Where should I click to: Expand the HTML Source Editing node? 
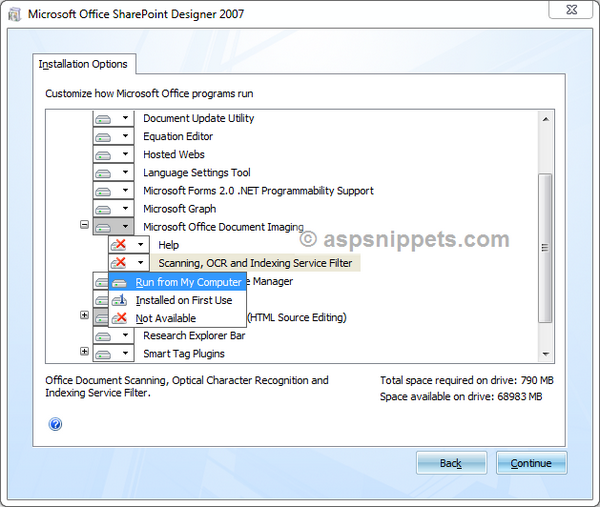point(85,315)
